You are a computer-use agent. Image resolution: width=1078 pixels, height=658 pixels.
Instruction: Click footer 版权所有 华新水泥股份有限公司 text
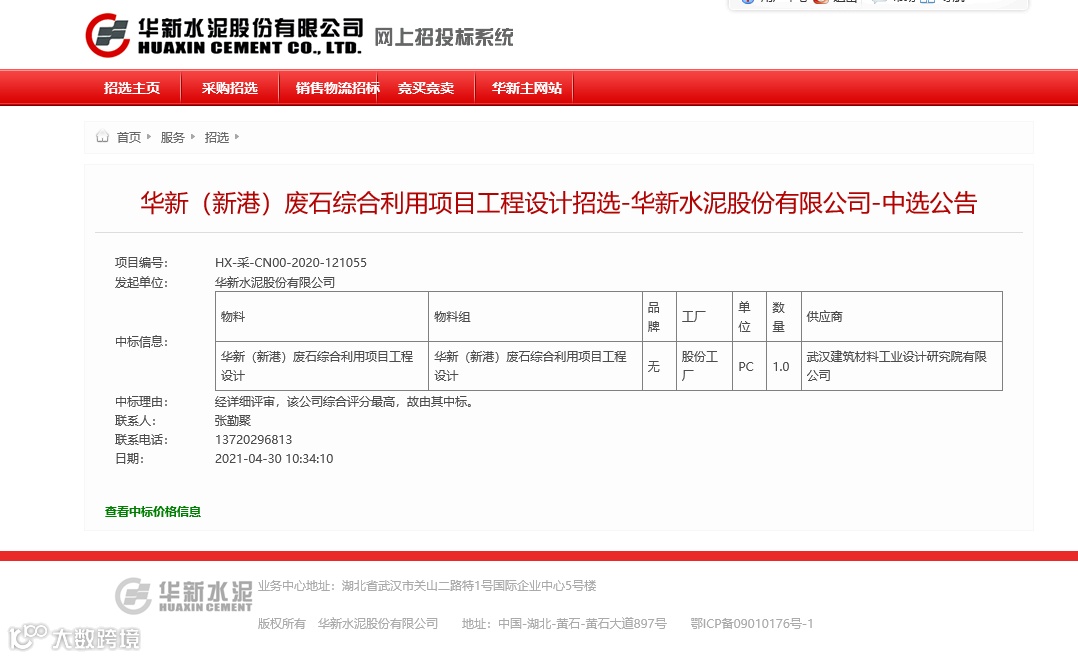click(x=348, y=624)
